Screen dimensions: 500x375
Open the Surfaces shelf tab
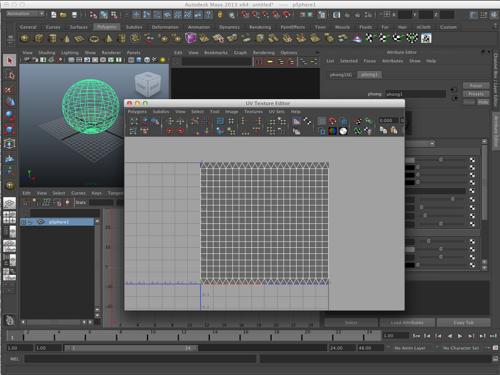[79, 27]
